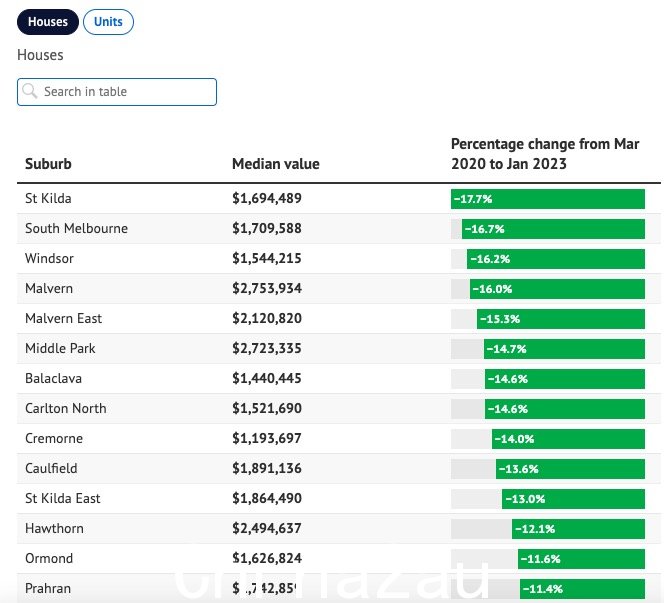Click the median value $2,753,934
This screenshot has height=603, width=664.
click(x=267, y=288)
